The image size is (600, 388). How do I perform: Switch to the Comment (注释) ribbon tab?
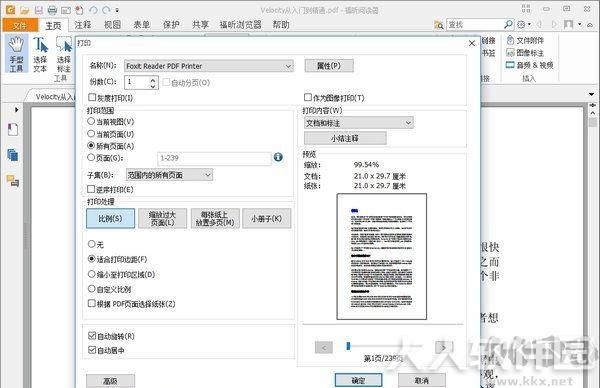(x=83, y=25)
